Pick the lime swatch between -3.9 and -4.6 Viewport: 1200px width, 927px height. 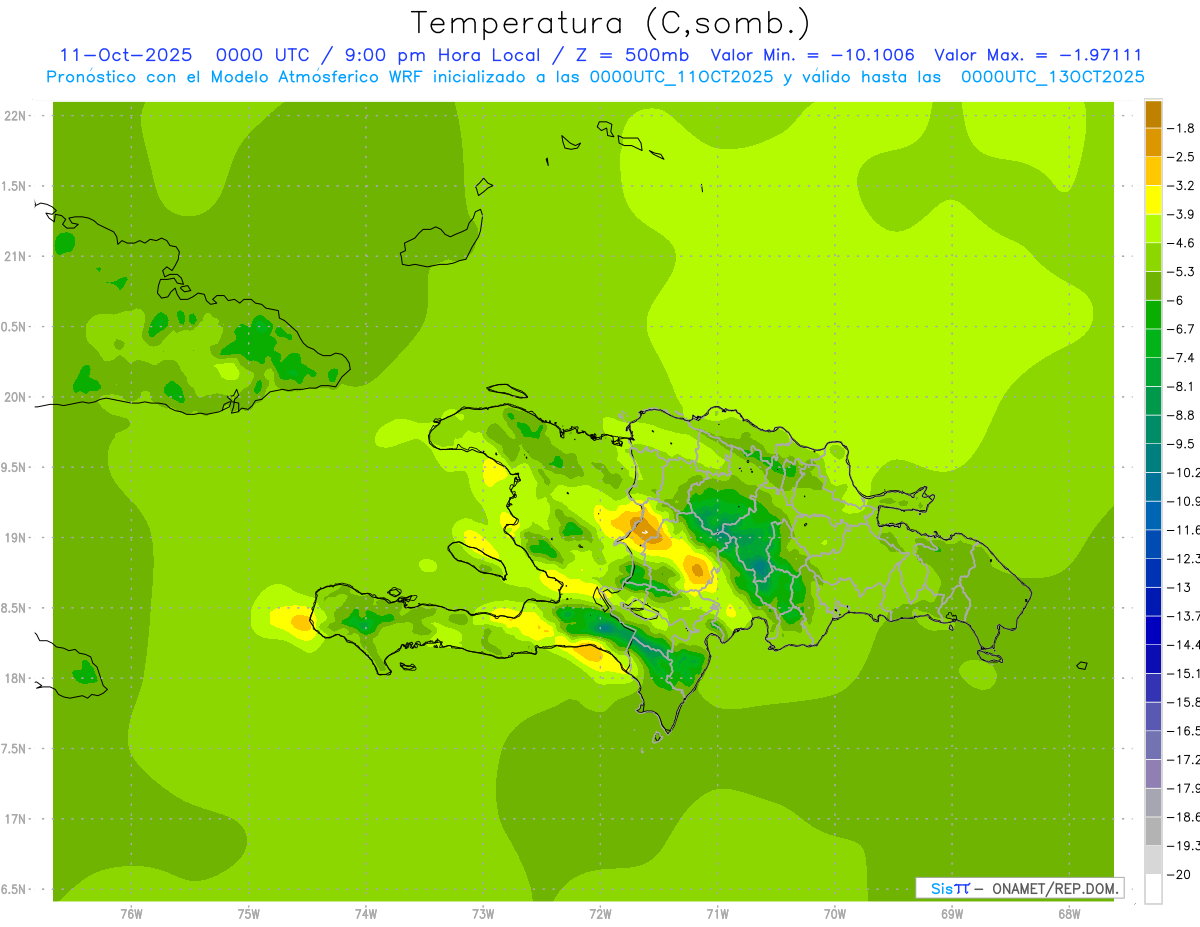pos(1153,229)
